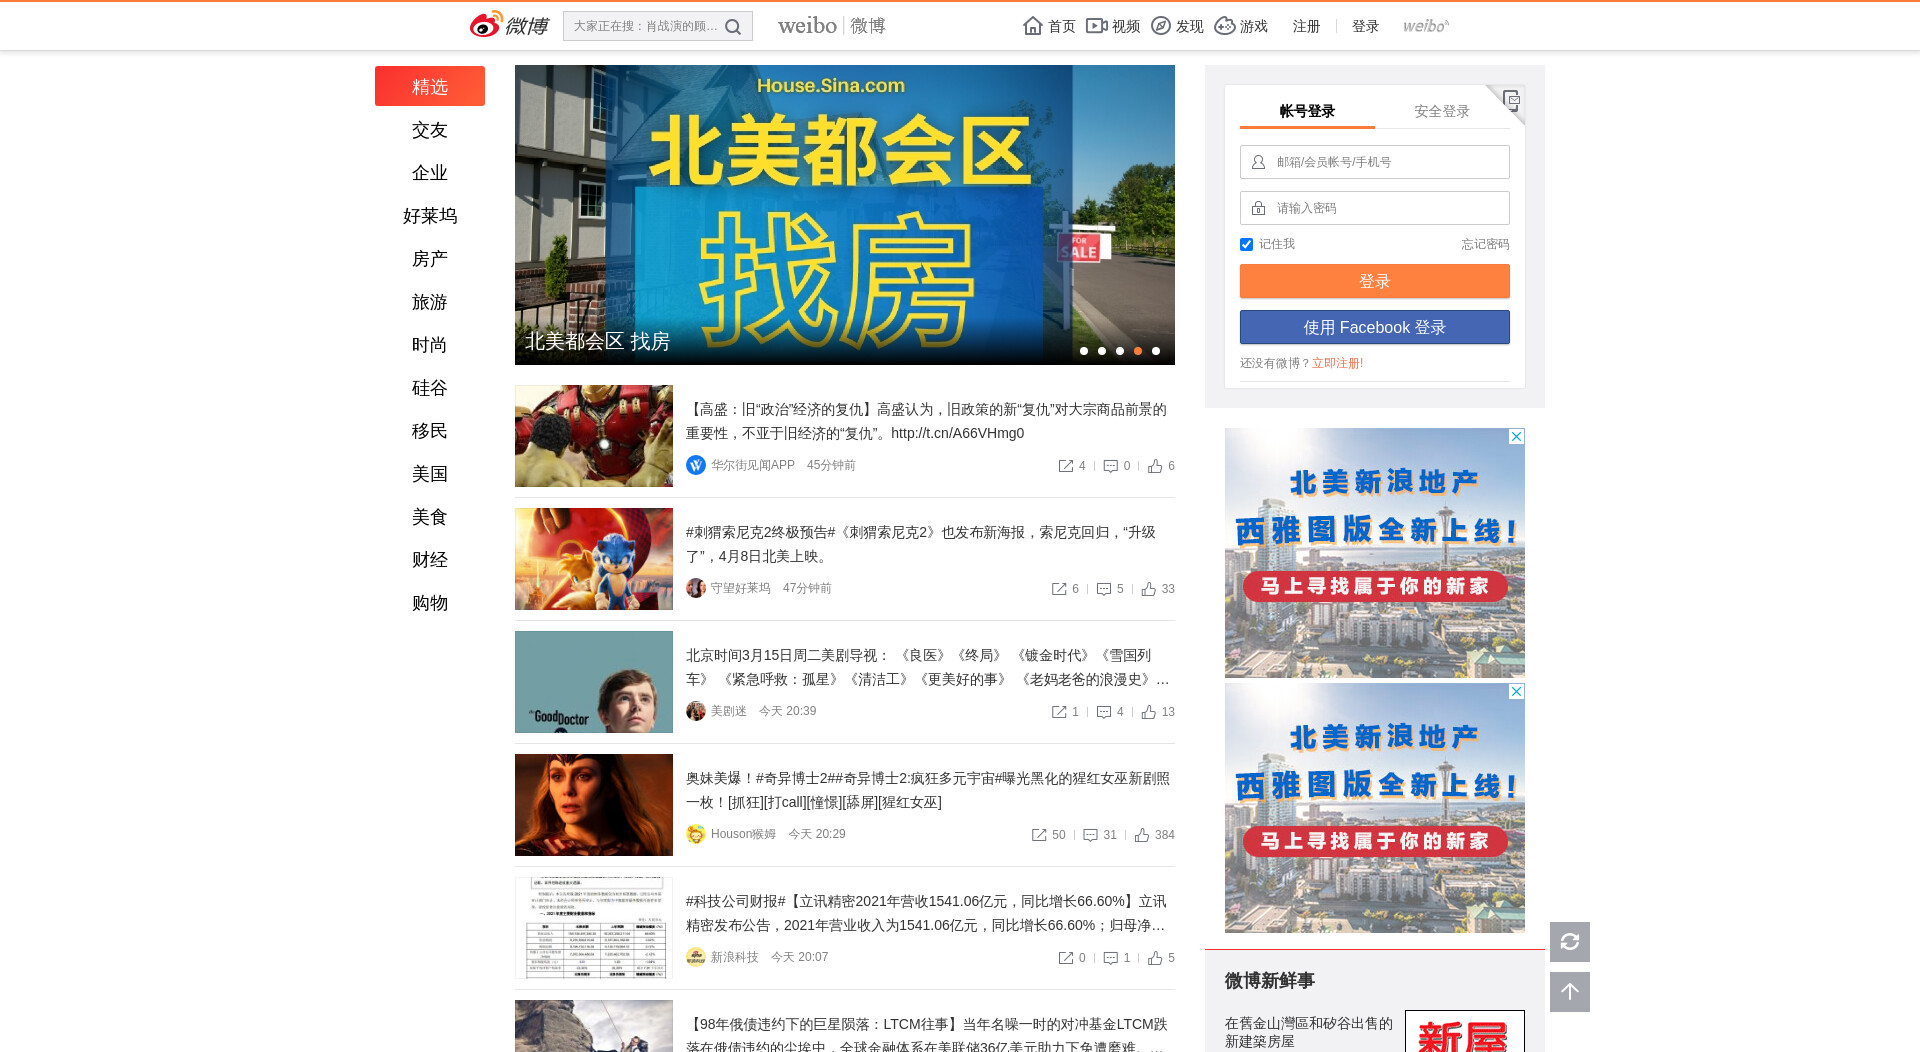Click repost icon on Houson猴姆 post
The image size is (1920, 1052).
(1039, 835)
